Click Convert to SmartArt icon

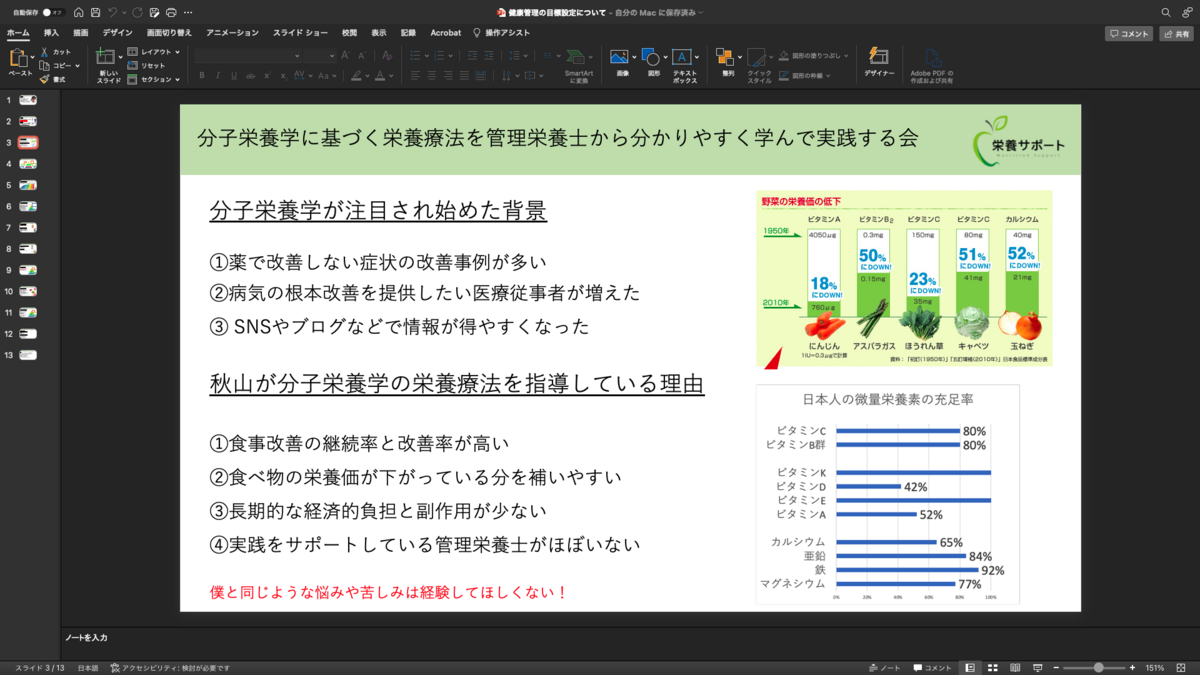coord(578,65)
